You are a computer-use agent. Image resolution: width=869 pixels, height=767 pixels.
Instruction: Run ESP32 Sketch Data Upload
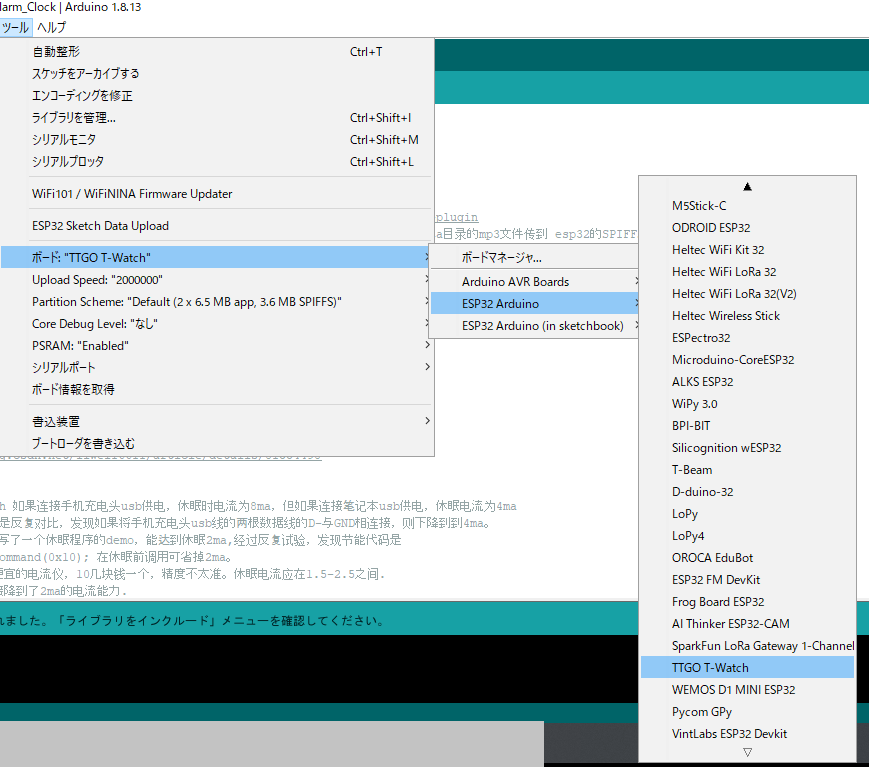tap(217, 226)
